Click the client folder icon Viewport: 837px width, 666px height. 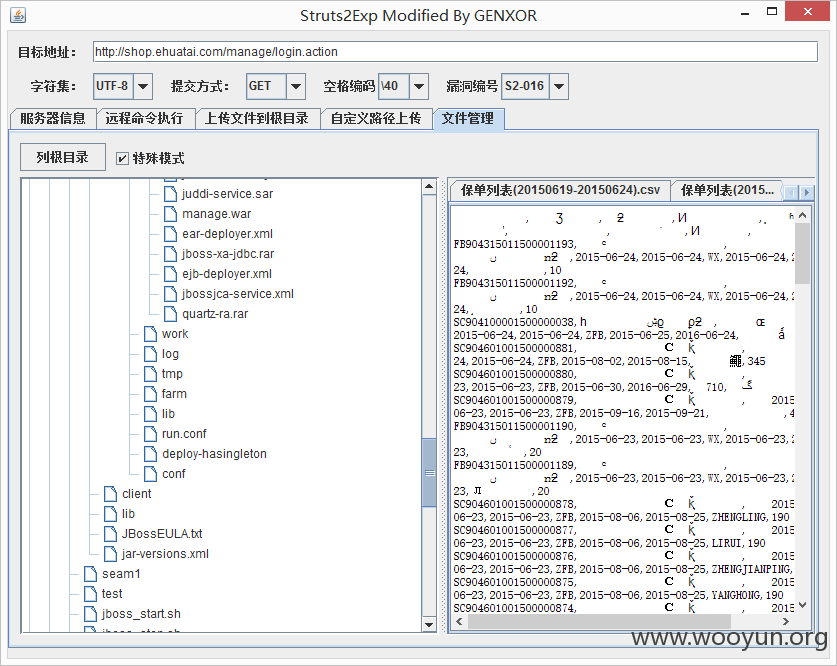coord(110,494)
